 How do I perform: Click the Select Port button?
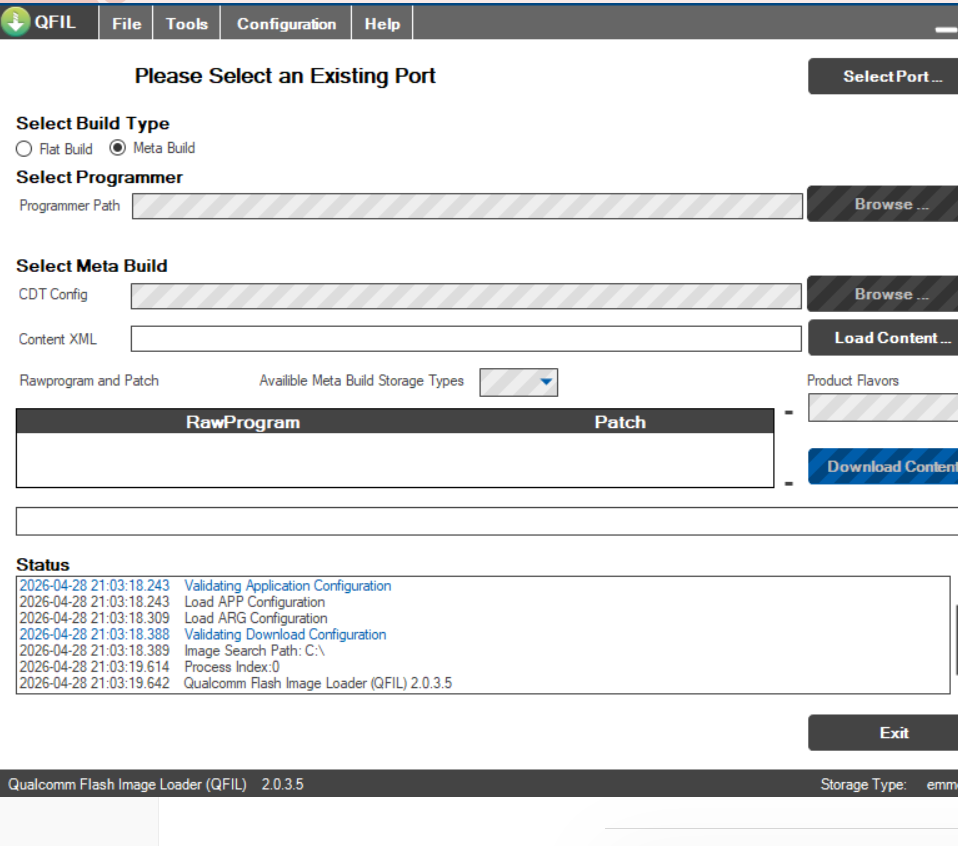pyautogui.click(x=883, y=76)
